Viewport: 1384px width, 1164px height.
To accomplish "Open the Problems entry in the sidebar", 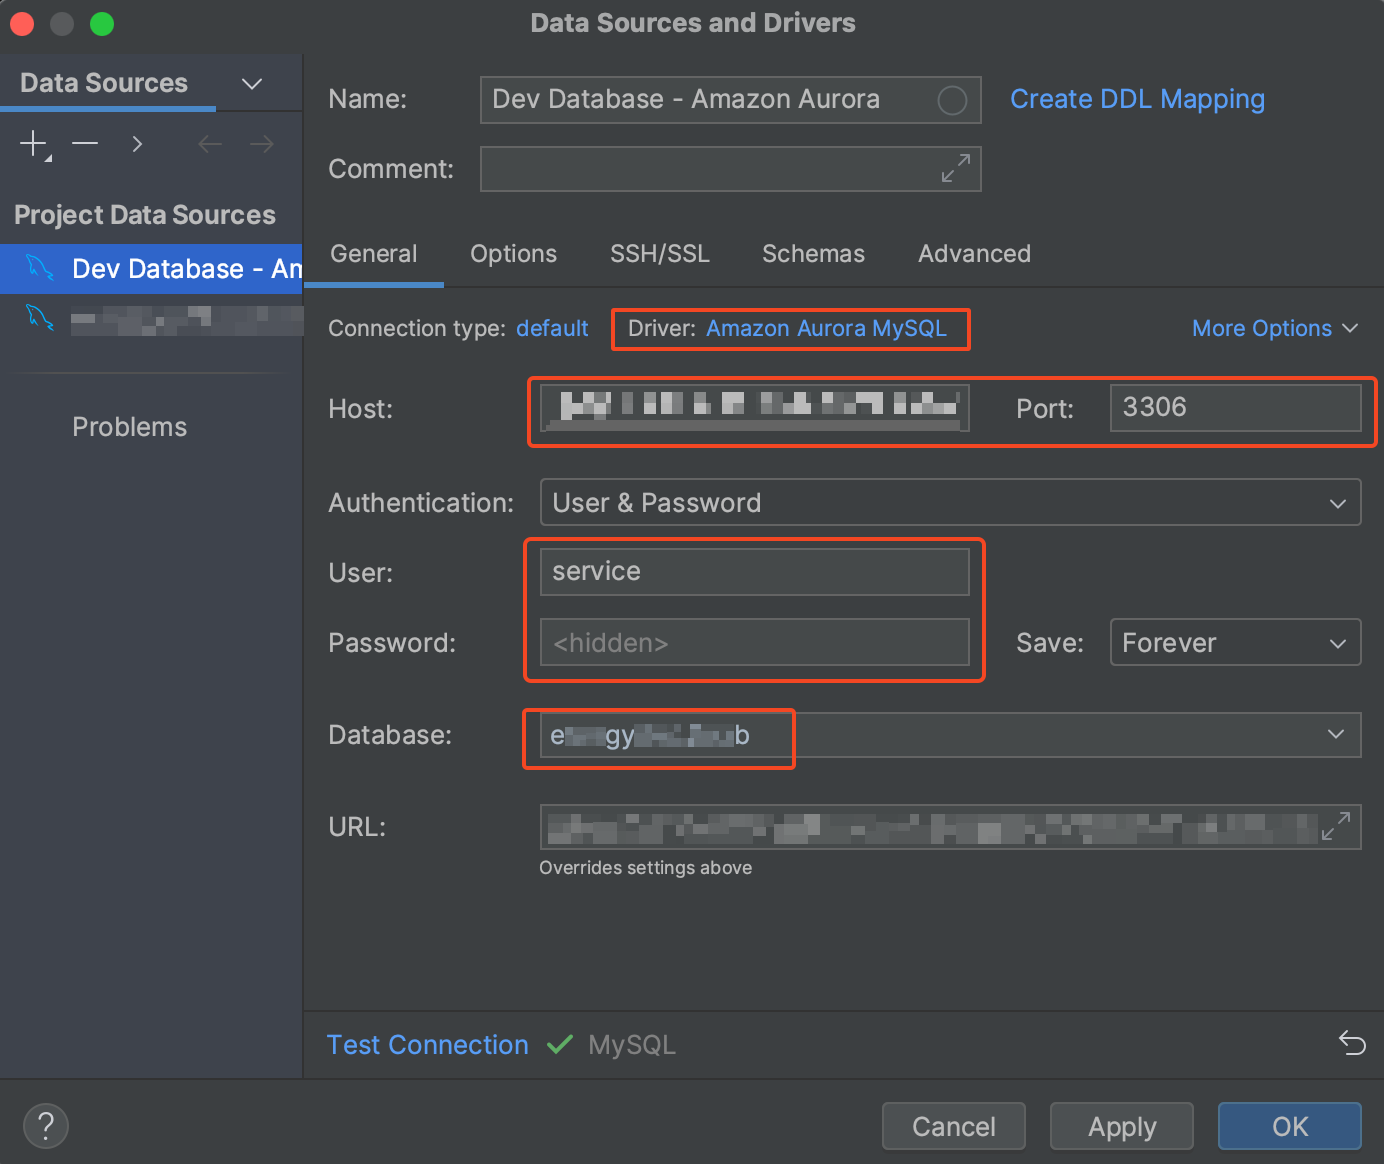I will click(130, 427).
